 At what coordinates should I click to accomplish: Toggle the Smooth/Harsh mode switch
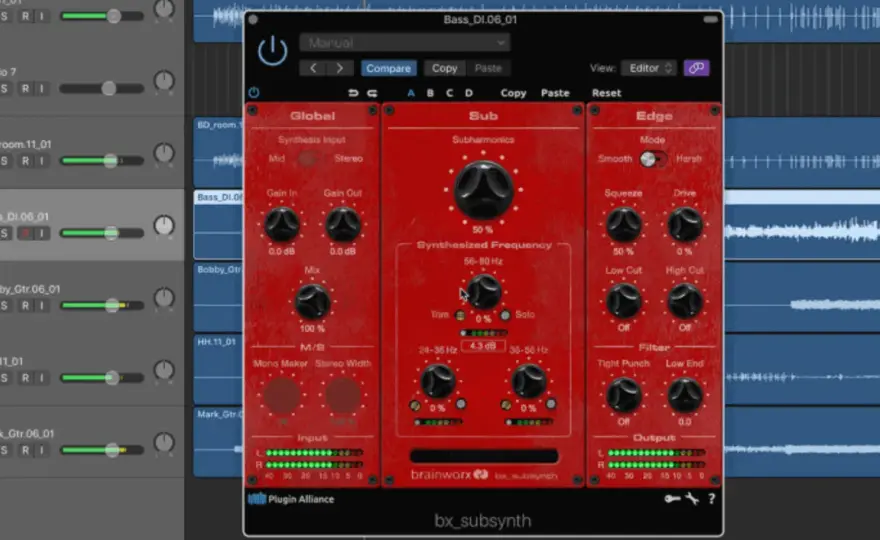[653, 159]
